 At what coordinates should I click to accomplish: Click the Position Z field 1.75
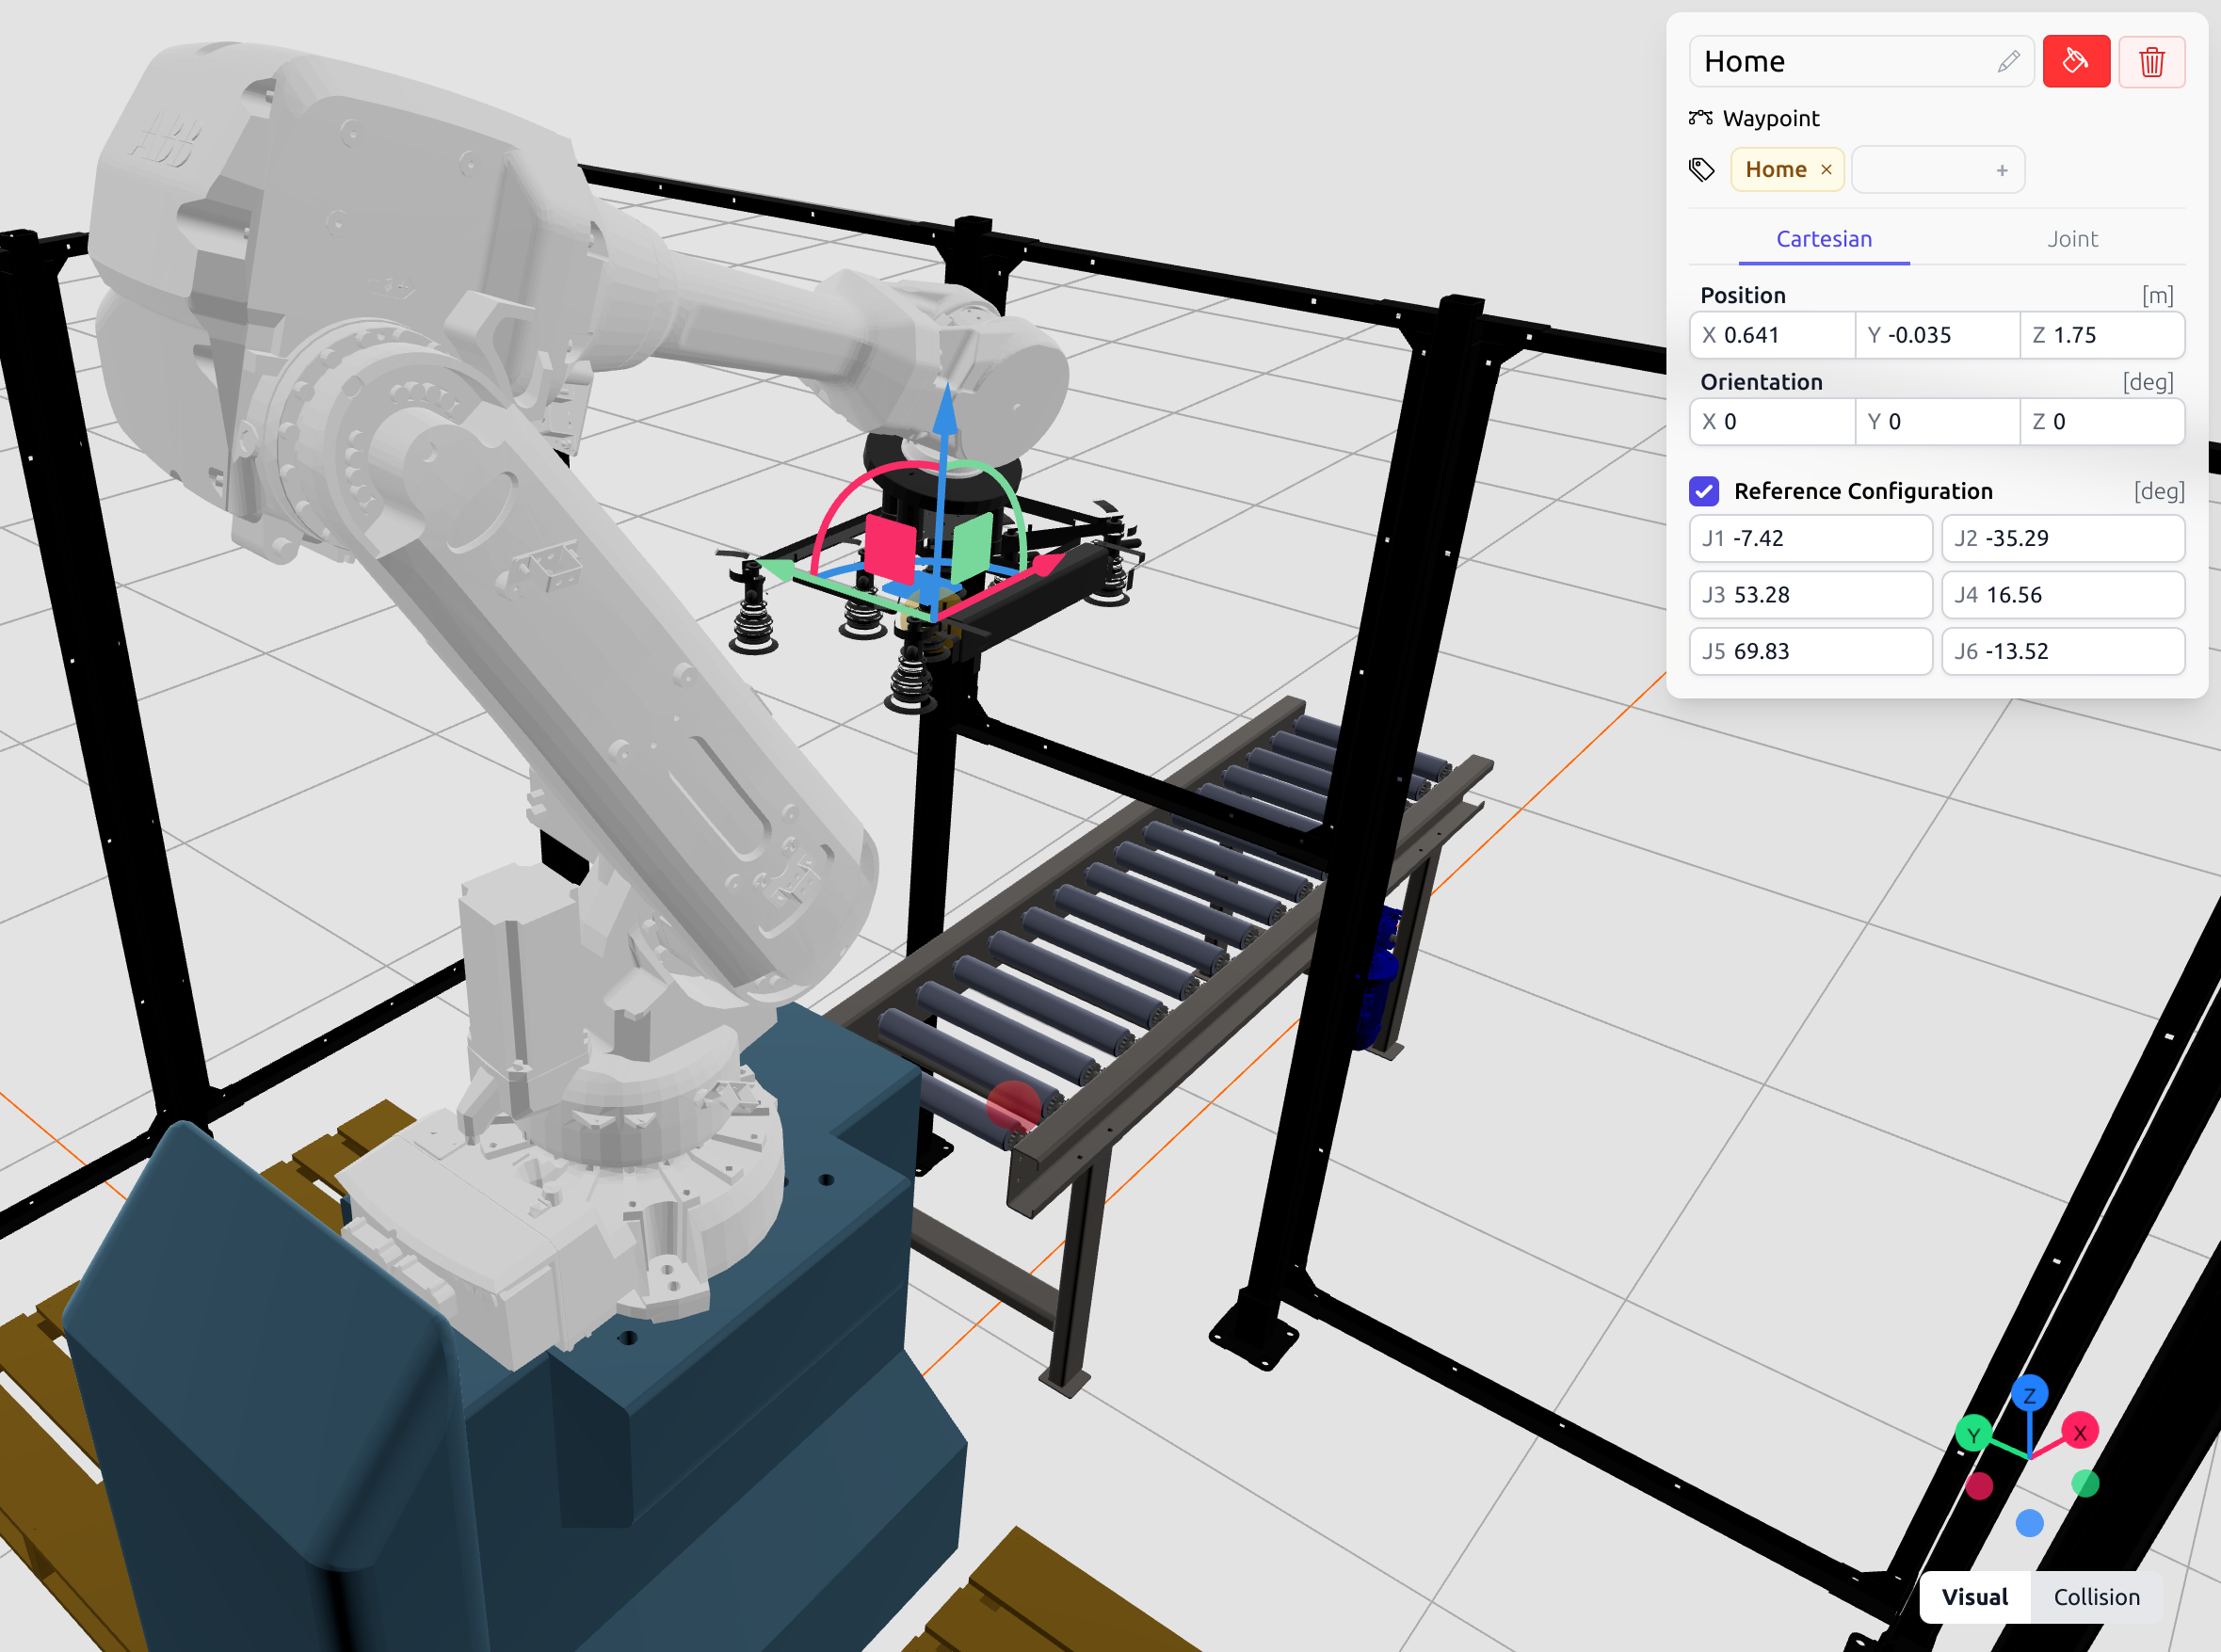pos(2101,335)
